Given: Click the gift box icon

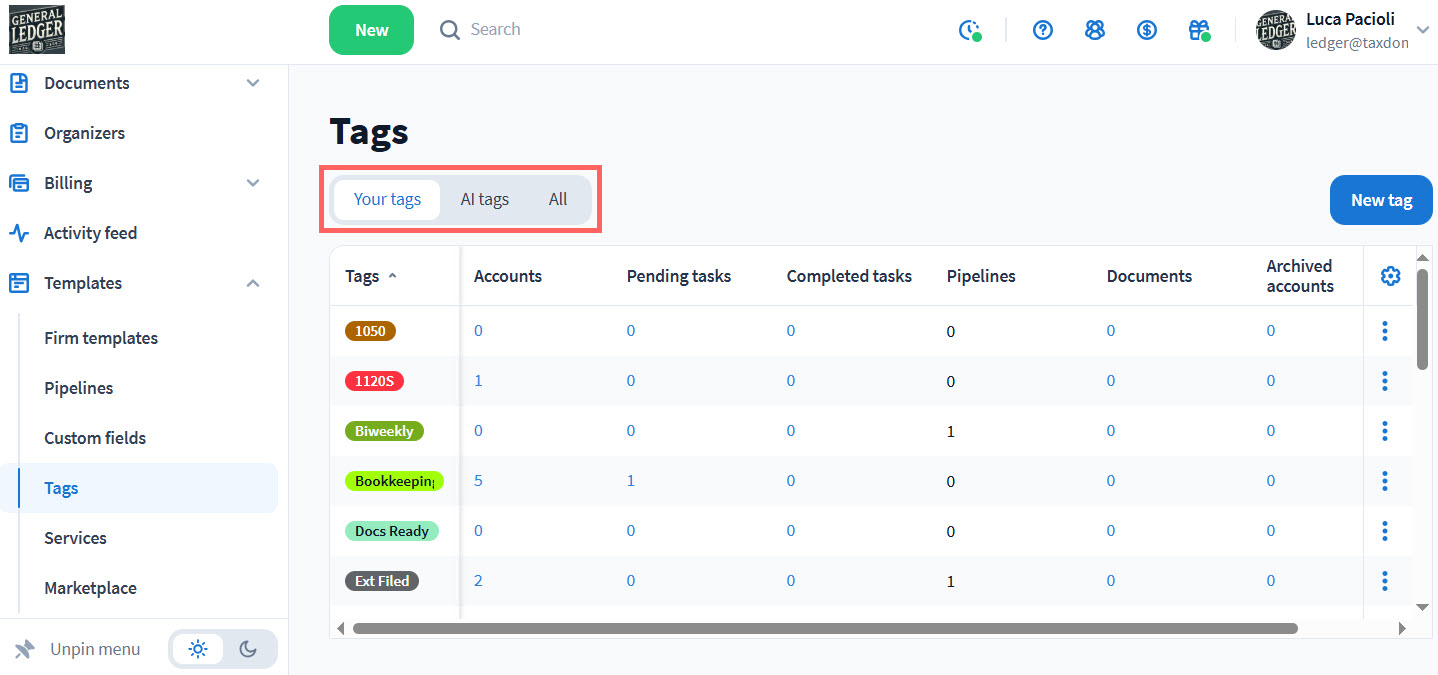Looking at the screenshot, I should point(1198,30).
